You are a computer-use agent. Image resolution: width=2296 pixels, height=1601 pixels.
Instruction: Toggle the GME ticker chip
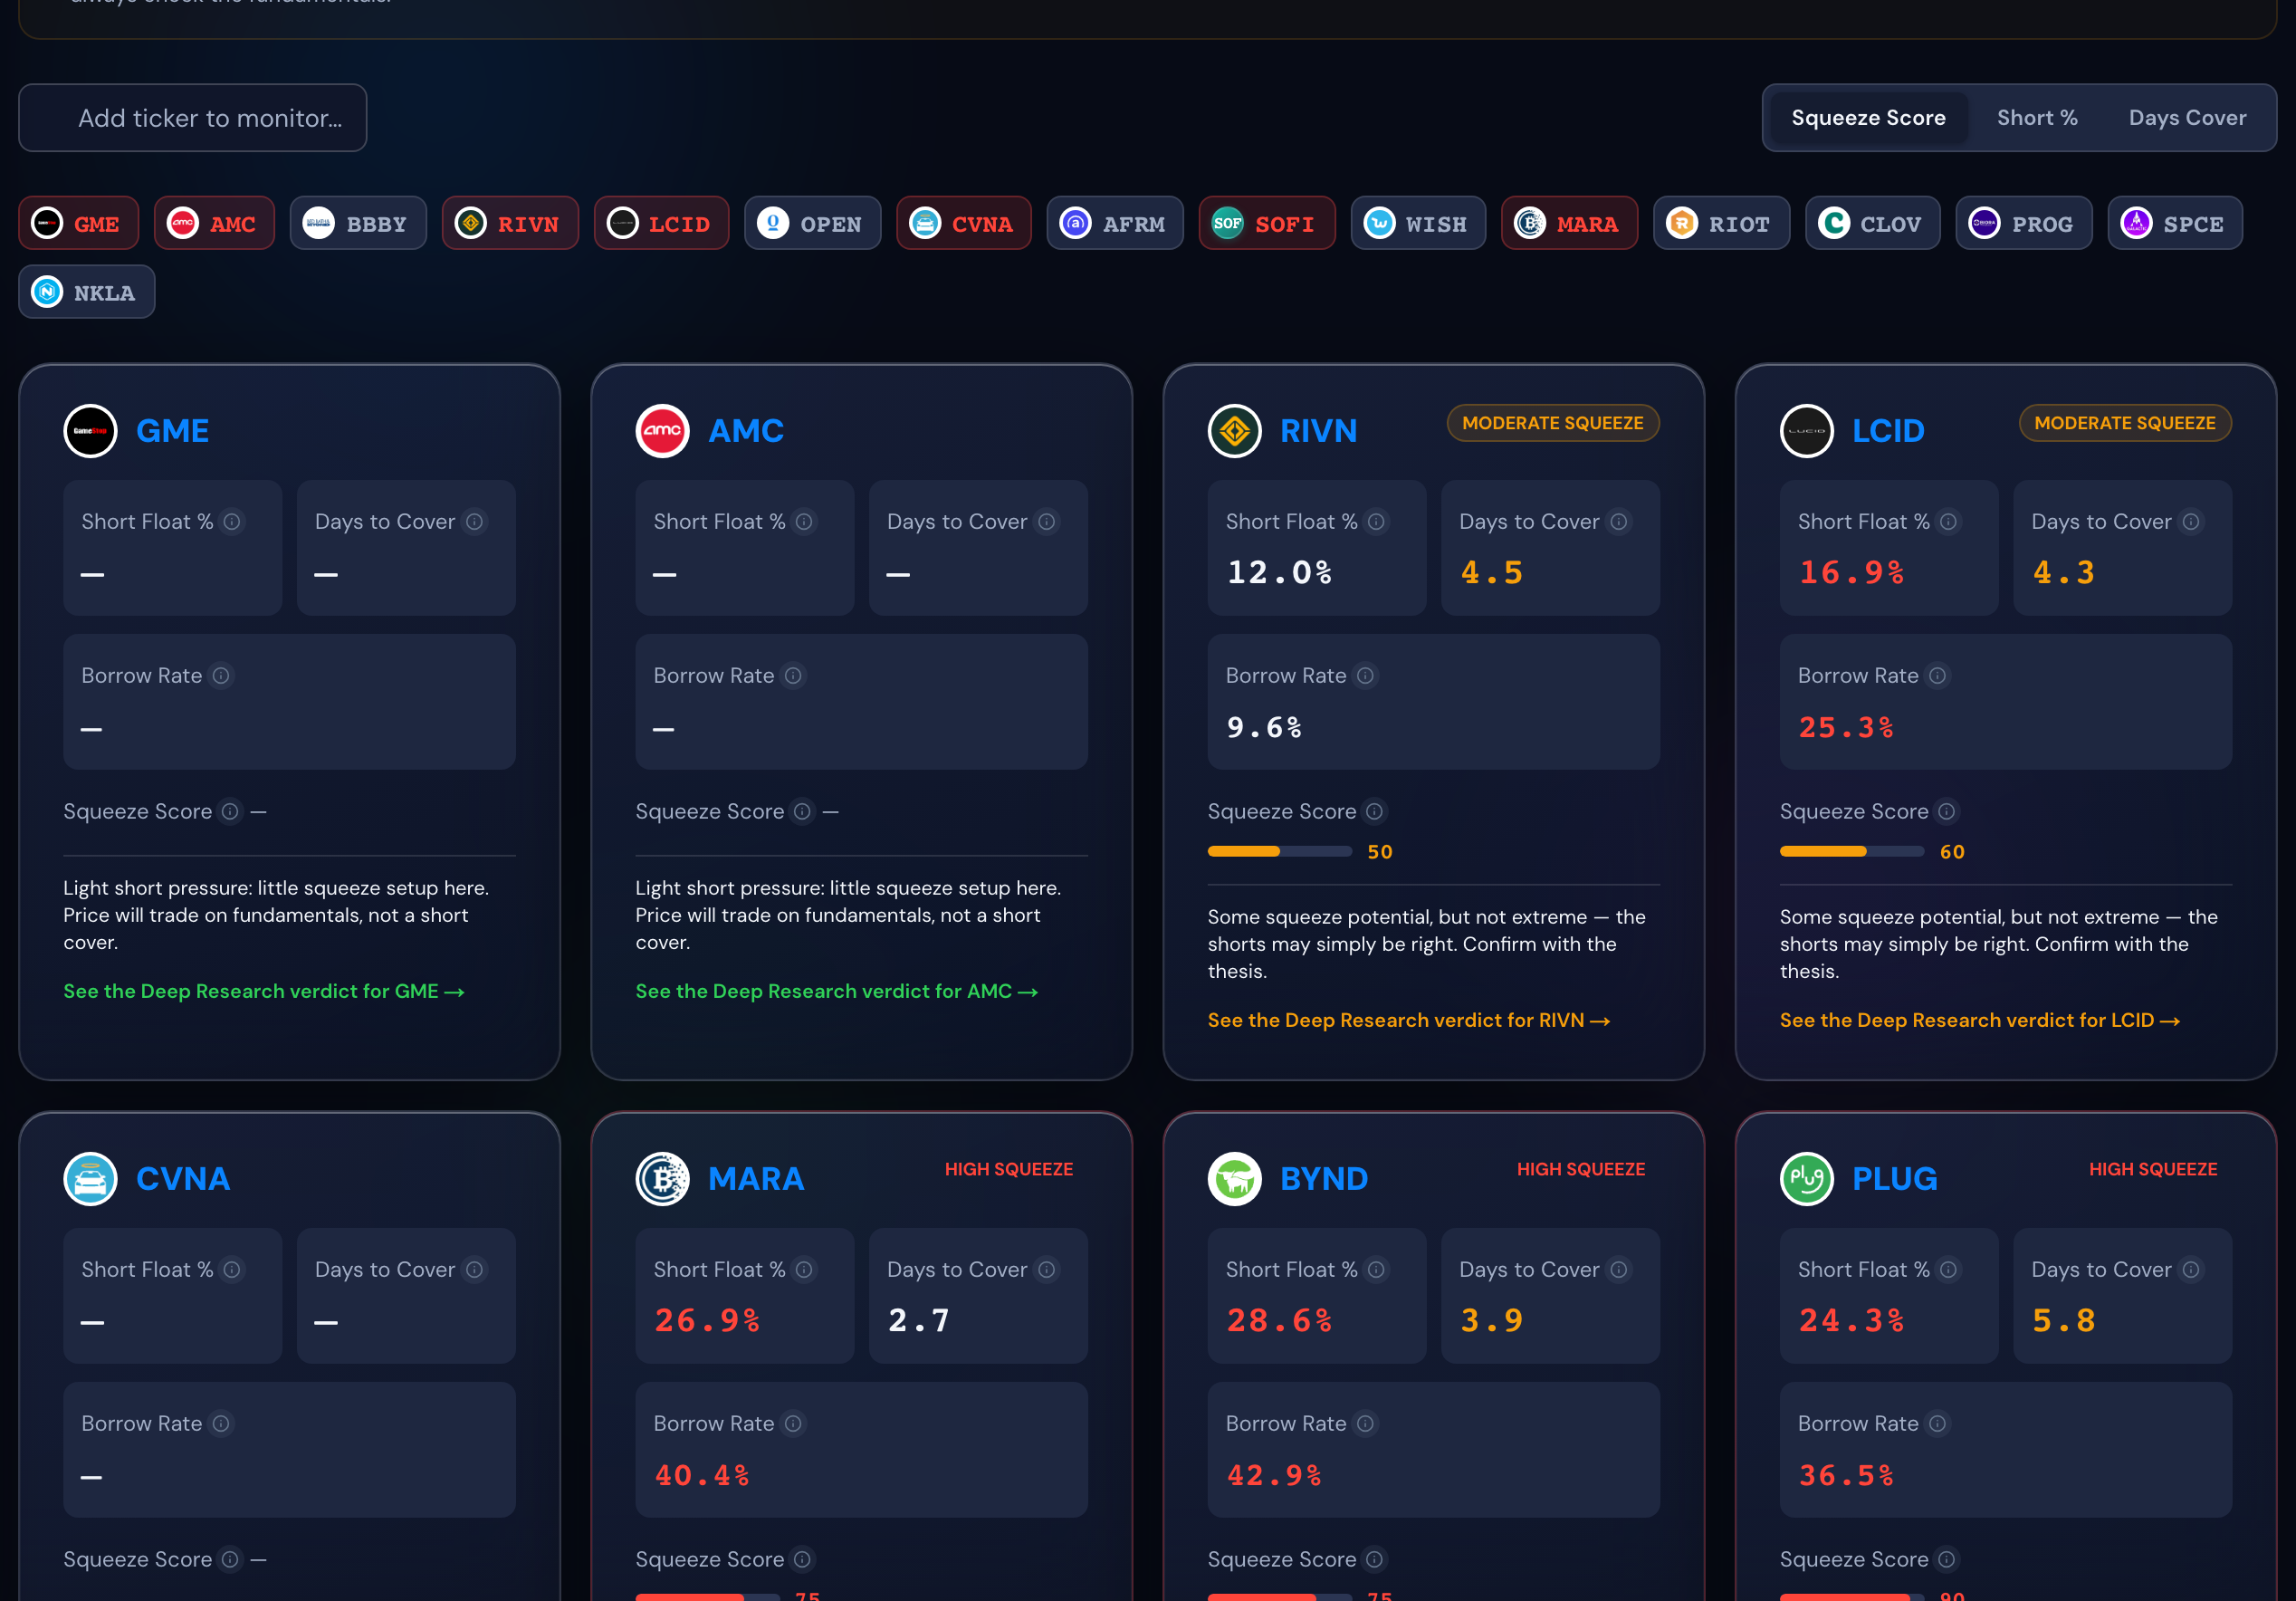tap(78, 223)
